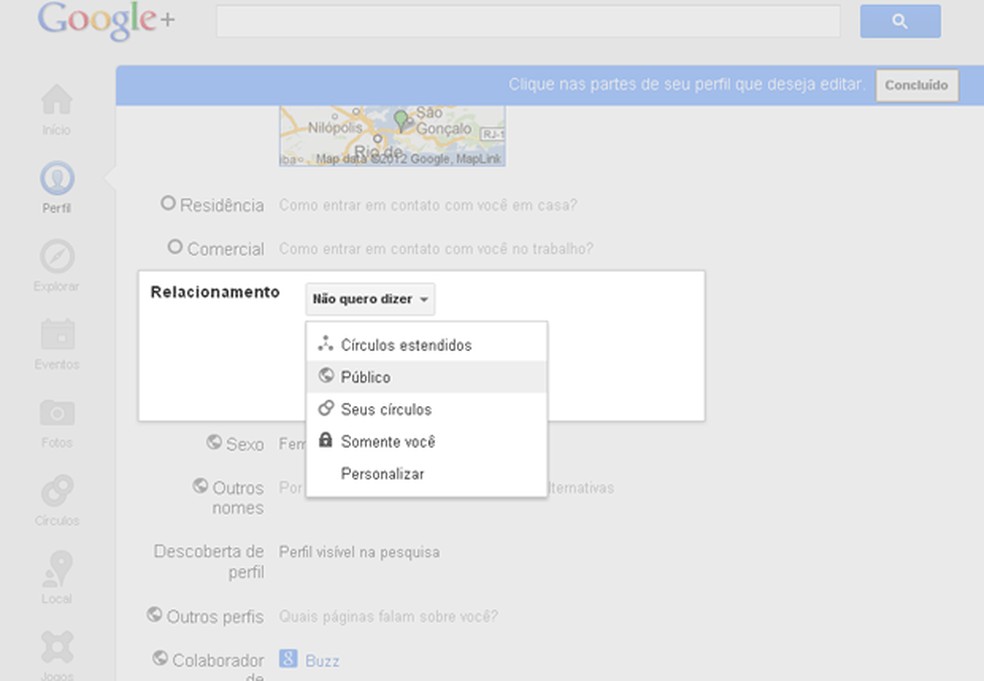Edit Comercial contact field placeholder
This screenshot has width=984, height=681.
pyautogui.click(x=436, y=249)
